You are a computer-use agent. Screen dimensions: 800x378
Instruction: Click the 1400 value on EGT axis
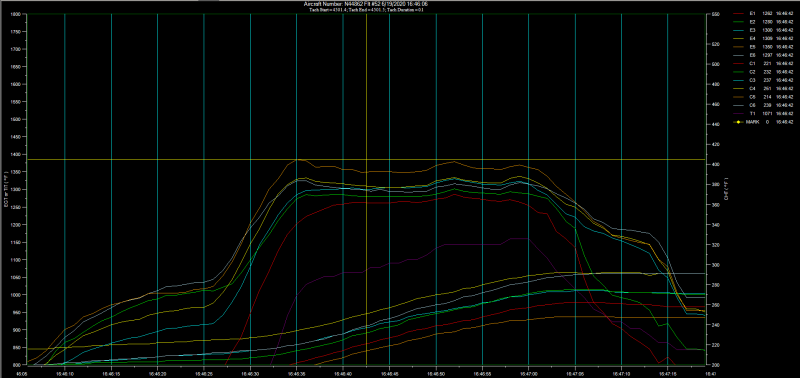point(17,154)
